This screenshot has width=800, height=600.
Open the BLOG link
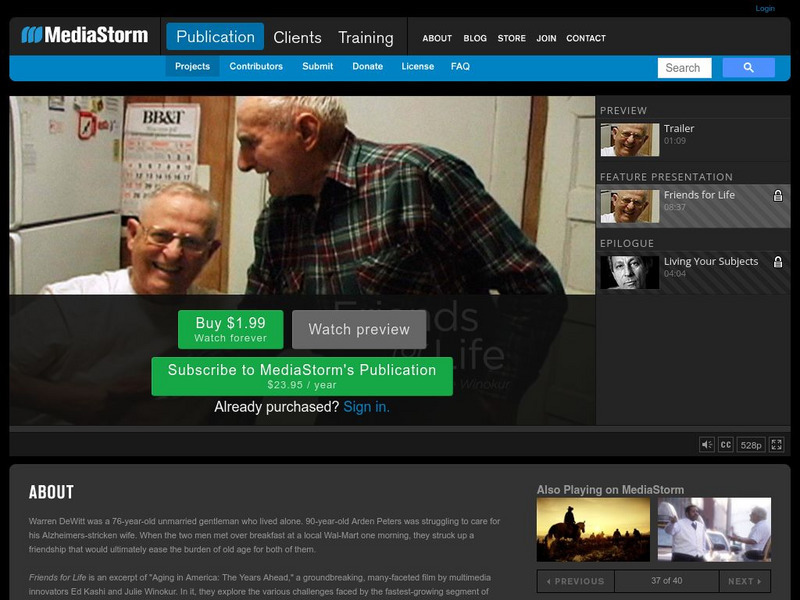pyautogui.click(x=475, y=38)
